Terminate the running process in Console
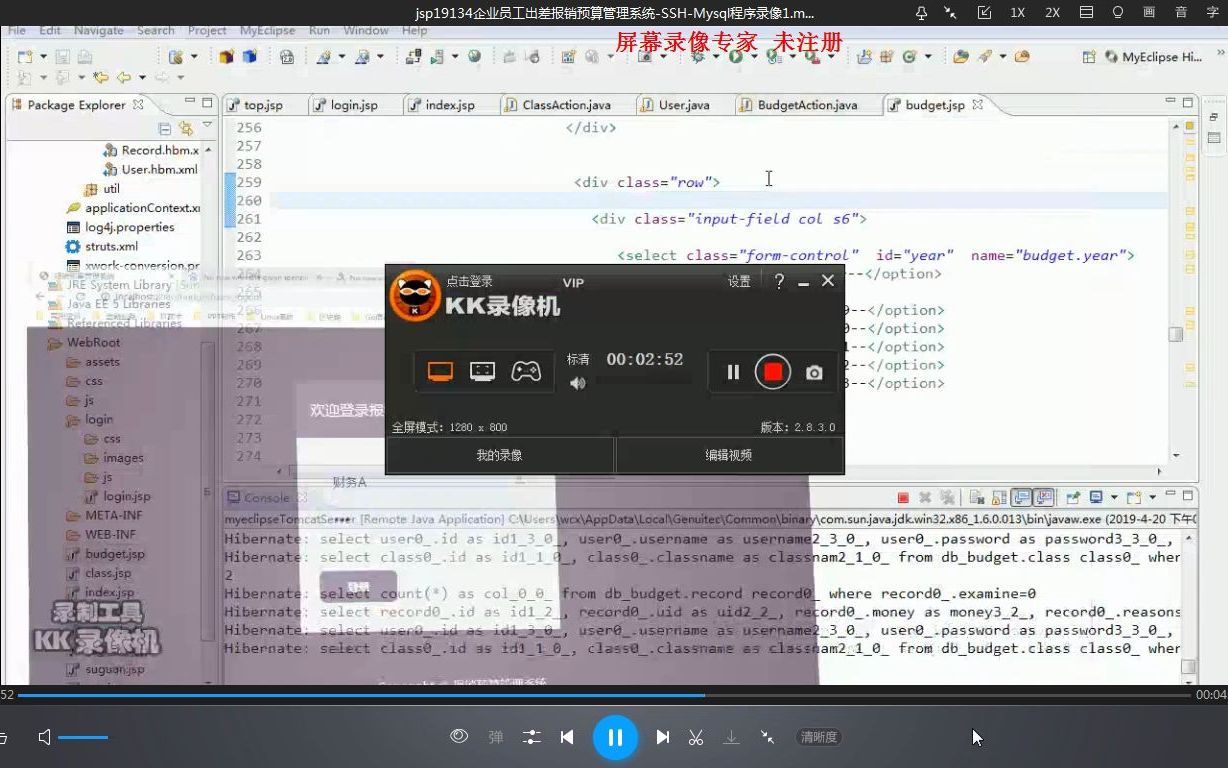This screenshot has height=768, width=1228. 904,497
